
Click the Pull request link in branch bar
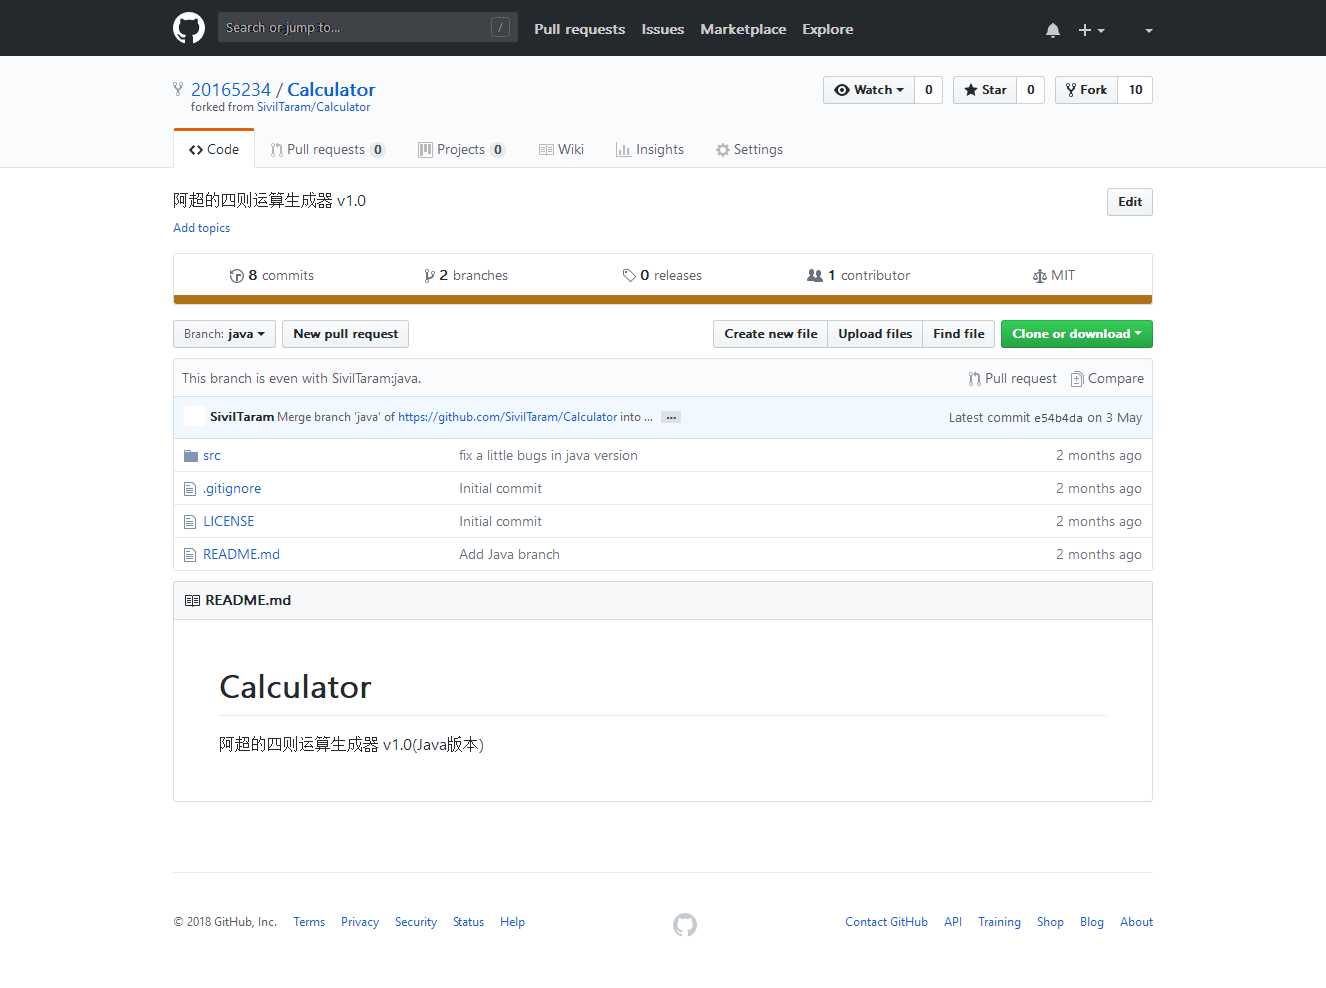point(1012,378)
